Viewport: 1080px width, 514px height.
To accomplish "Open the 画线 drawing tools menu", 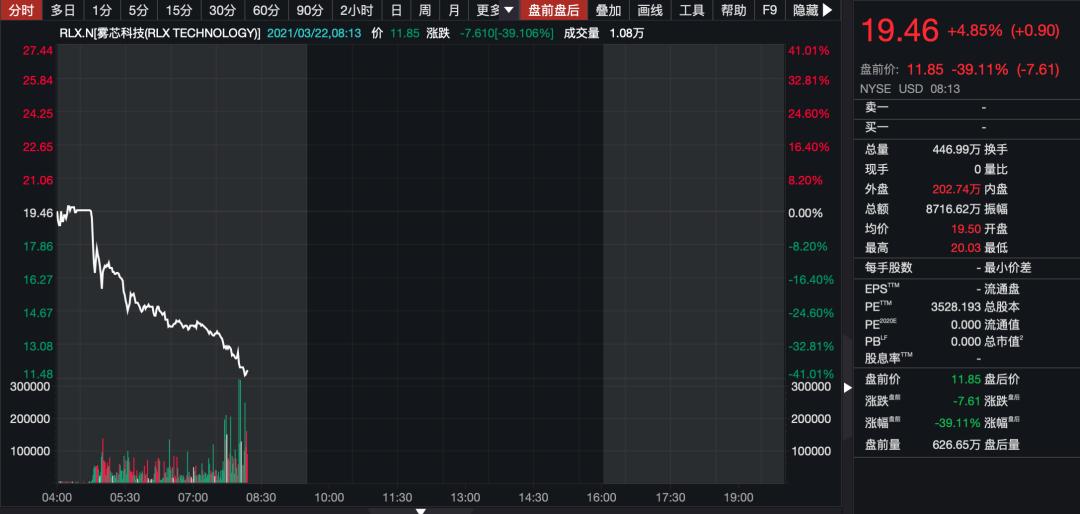I will pos(650,10).
